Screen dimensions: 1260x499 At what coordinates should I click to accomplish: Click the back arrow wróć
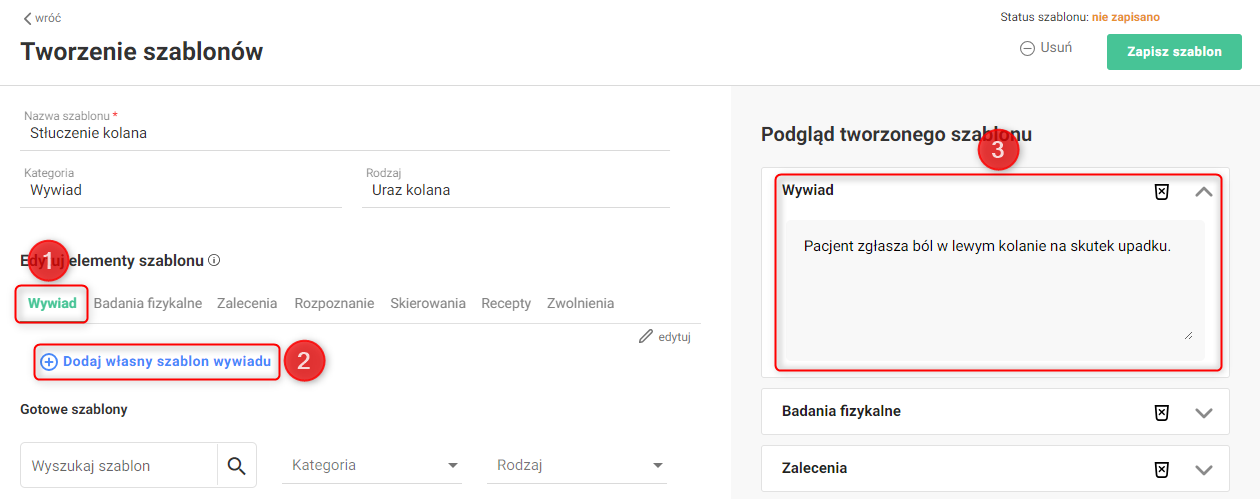pos(27,18)
